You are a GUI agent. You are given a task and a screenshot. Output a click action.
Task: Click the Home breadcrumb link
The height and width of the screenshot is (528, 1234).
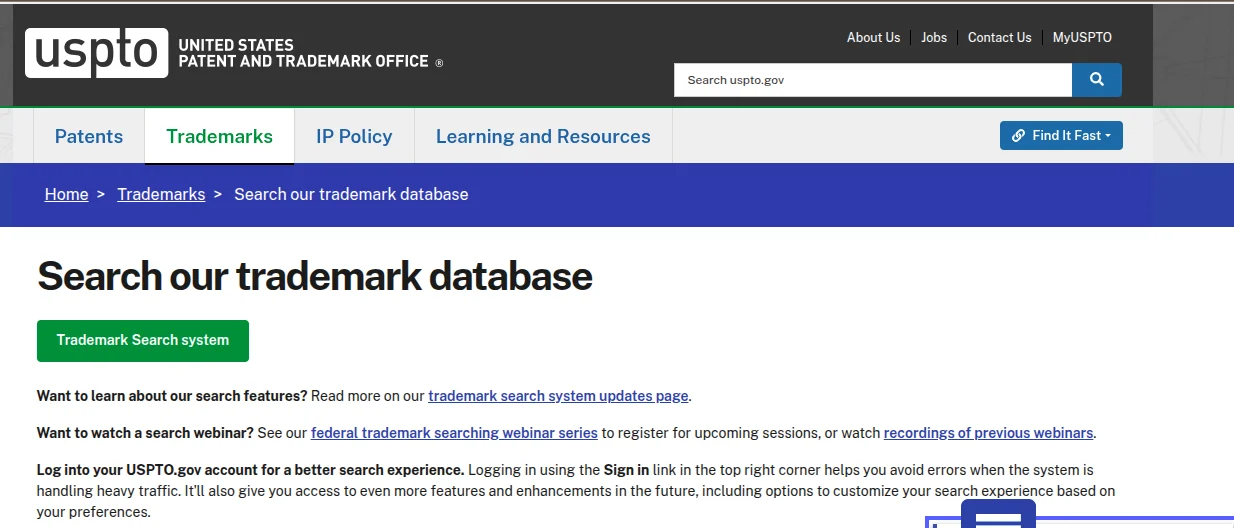pos(66,194)
